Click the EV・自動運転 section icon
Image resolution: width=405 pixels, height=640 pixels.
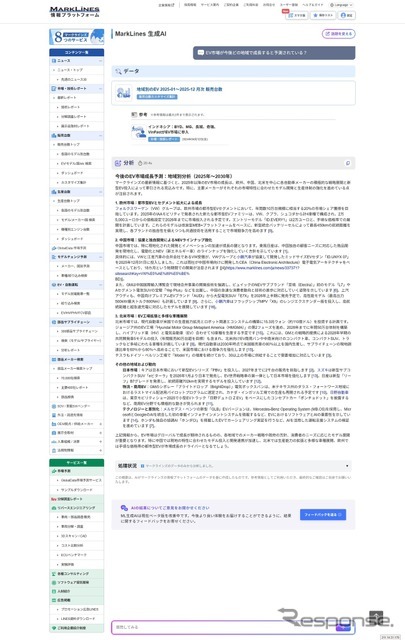tap(53, 284)
